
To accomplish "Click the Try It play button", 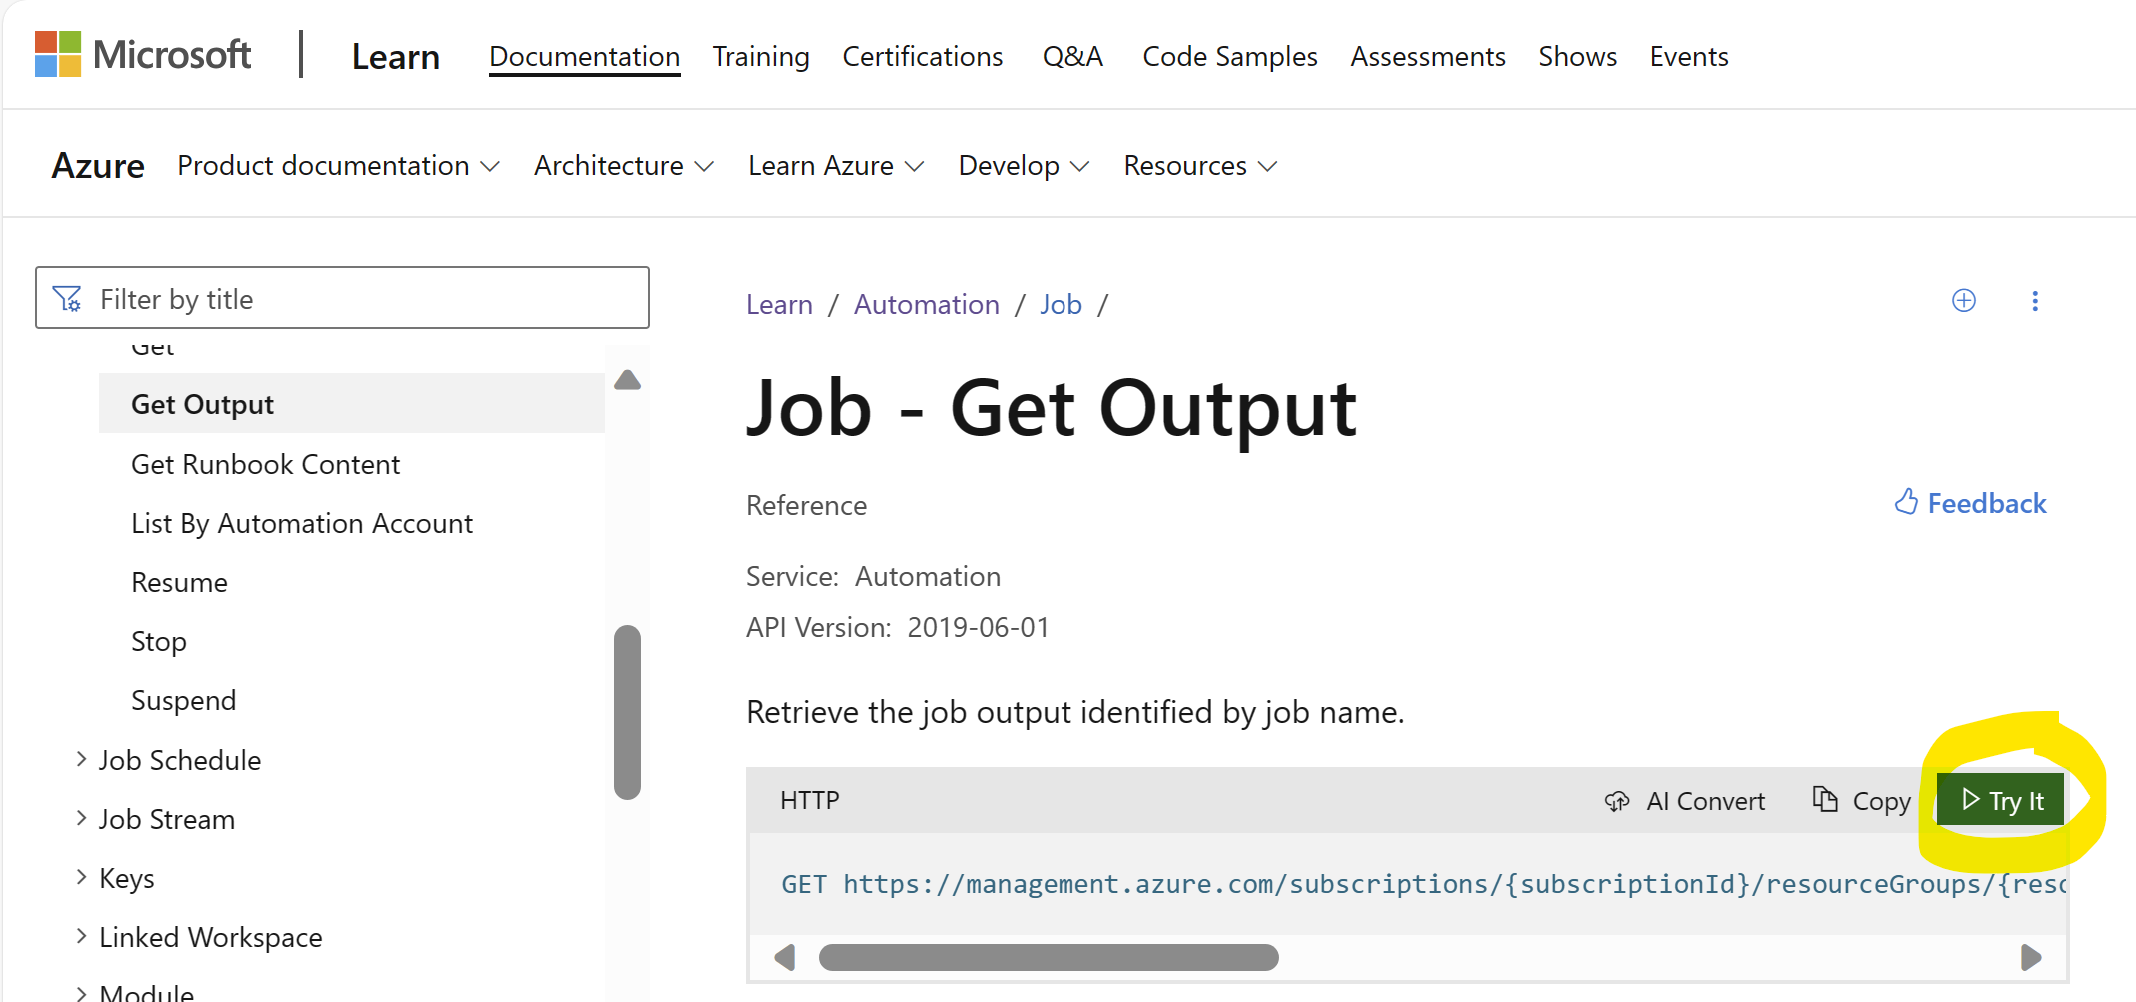I will [x=2000, y=800].
